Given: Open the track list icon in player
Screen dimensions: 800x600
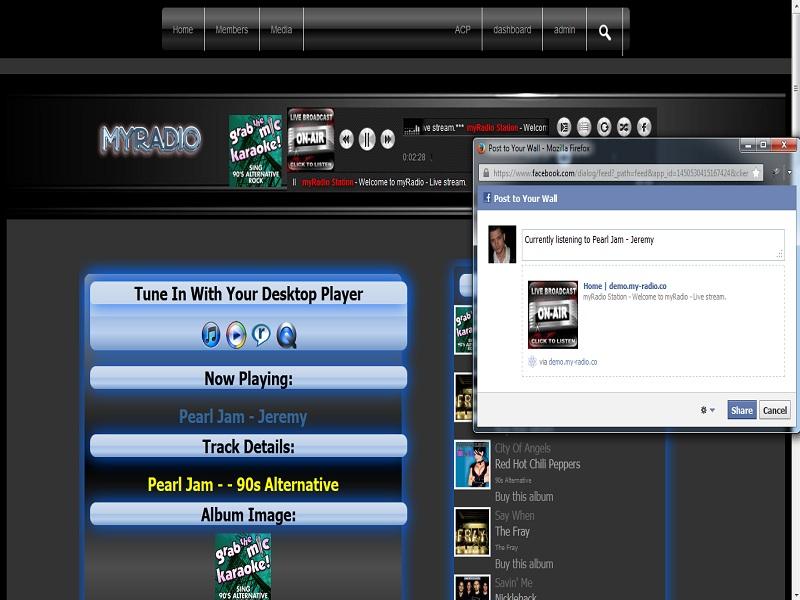Looking at the screenshot, I should [584, 127].
